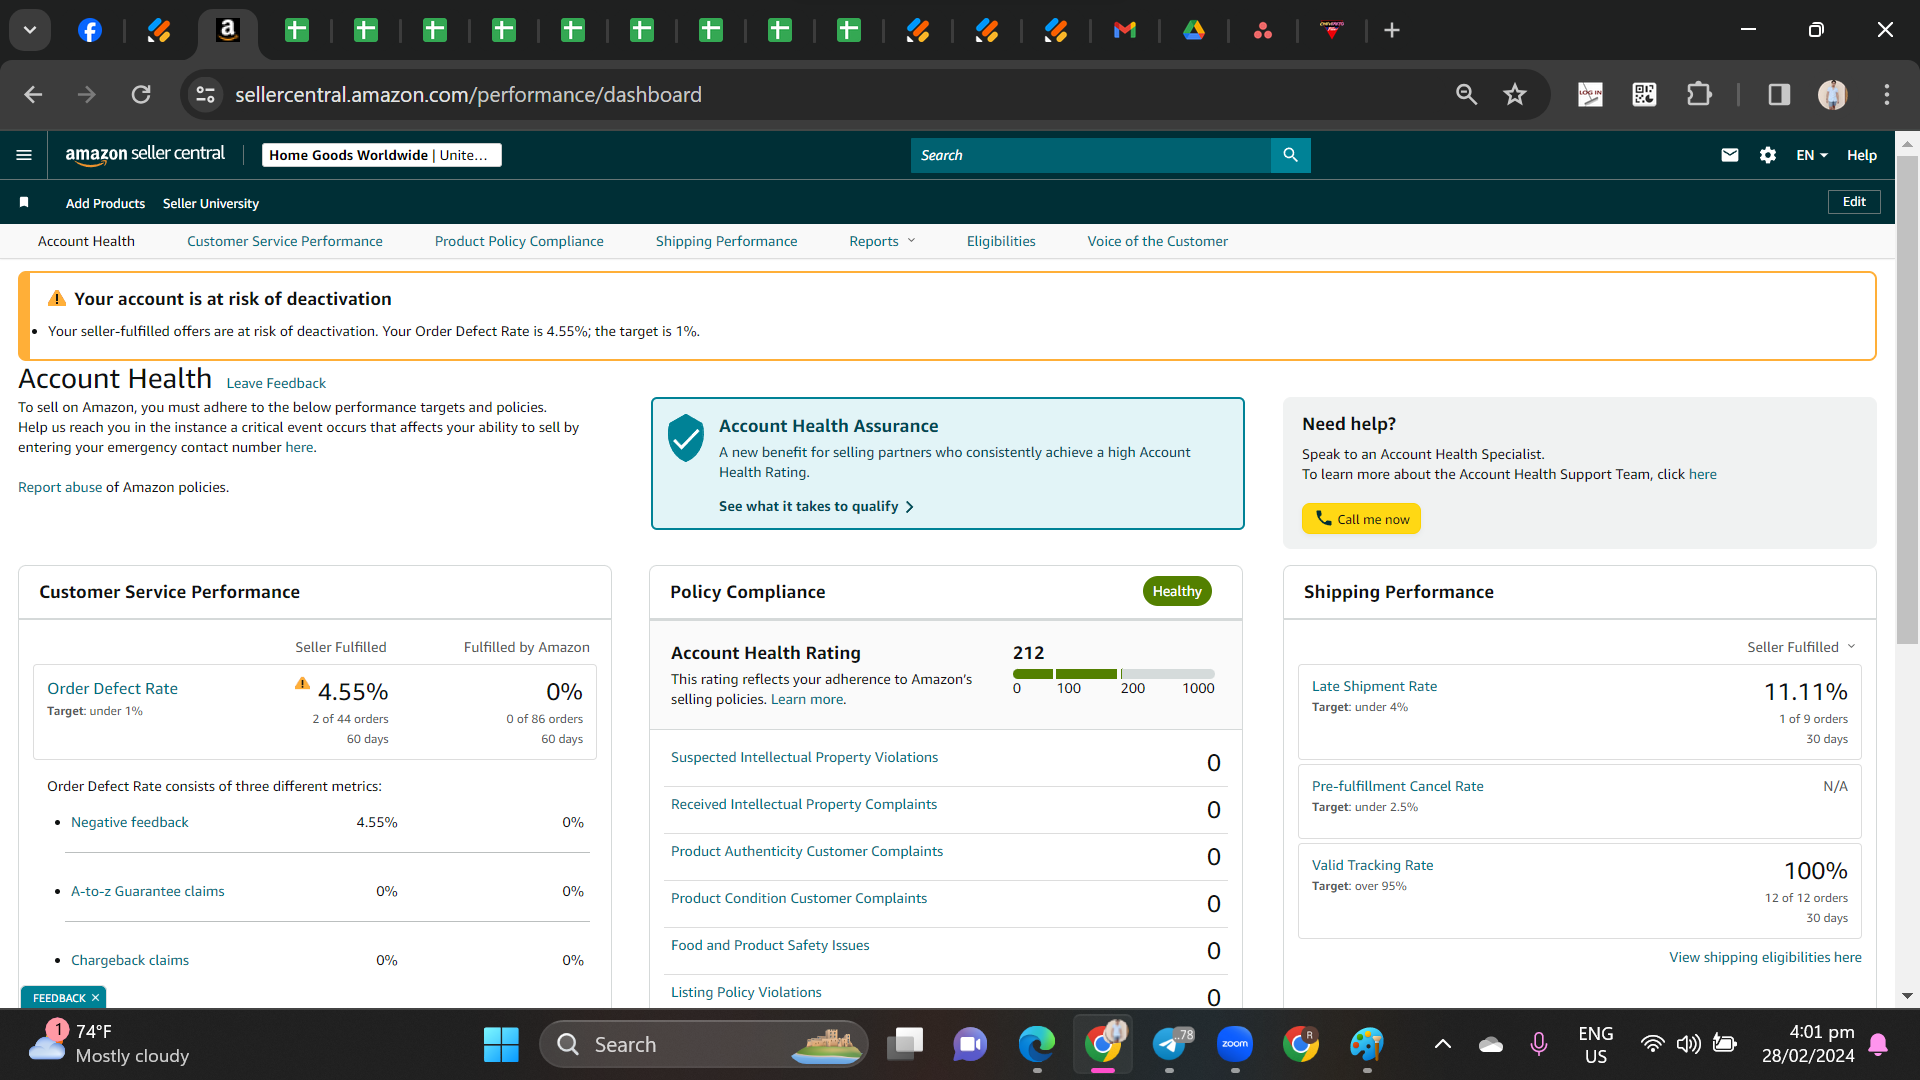Viewport: 1920px width, 1080px height.
Task: Reload the page with the refresh icon
Action: (x=141, y=94)
